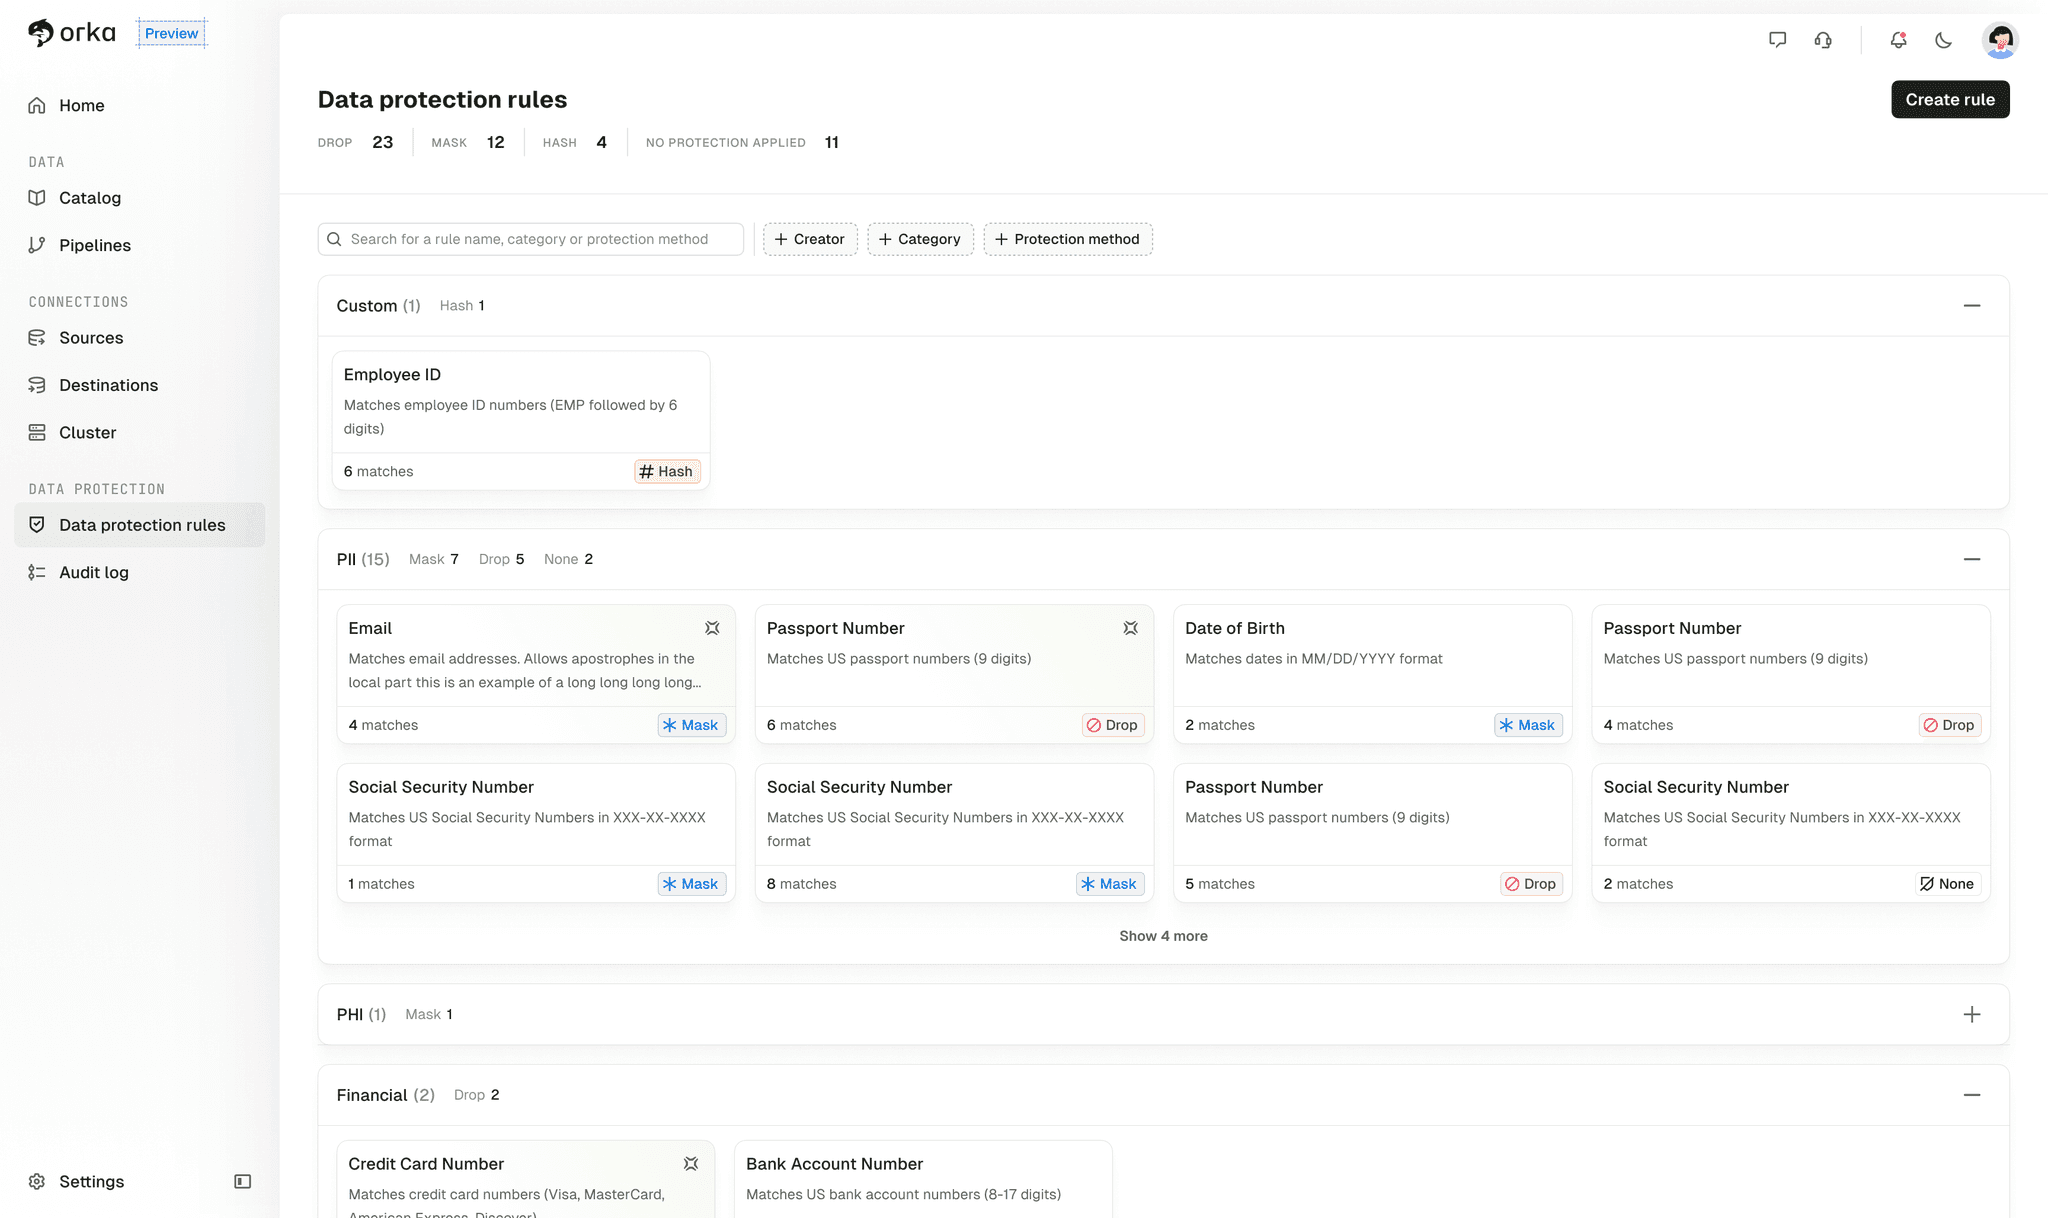This screenshot has height=1218, width=2048.
Task: Focus the rule search field
Action: click(x=540, y=239)
